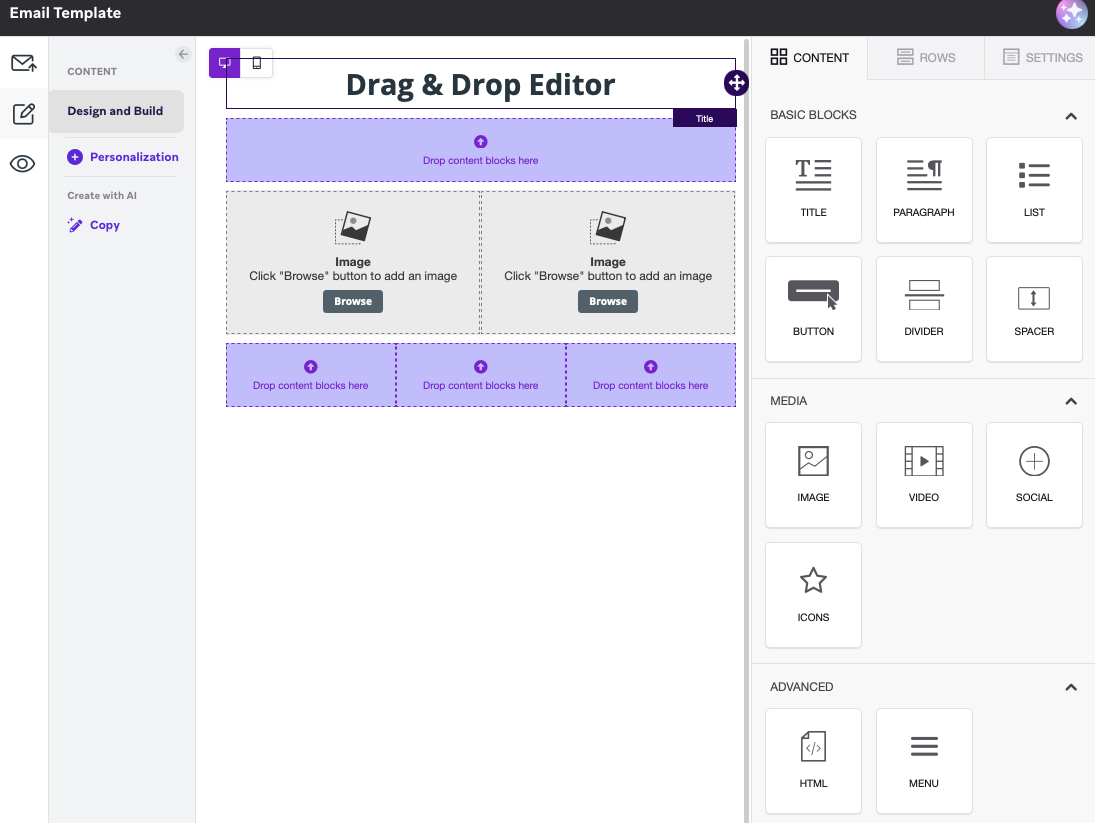Open the Content tab
The height and width of the screenshot is (823, 1095).
[x=809, y=57]
